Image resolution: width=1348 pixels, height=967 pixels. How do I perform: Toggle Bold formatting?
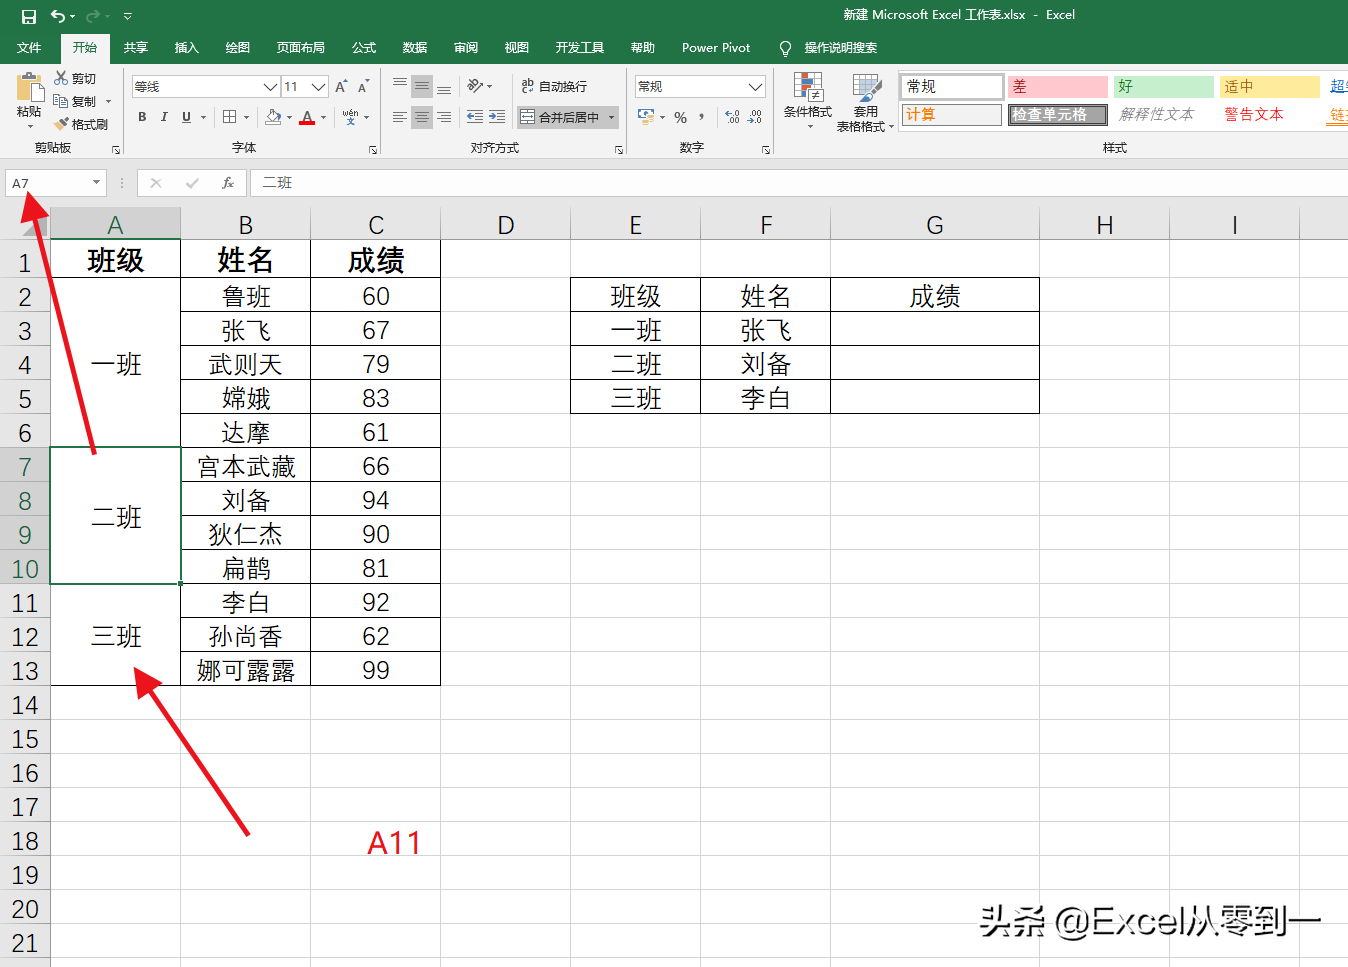click(x=142, y=117)
